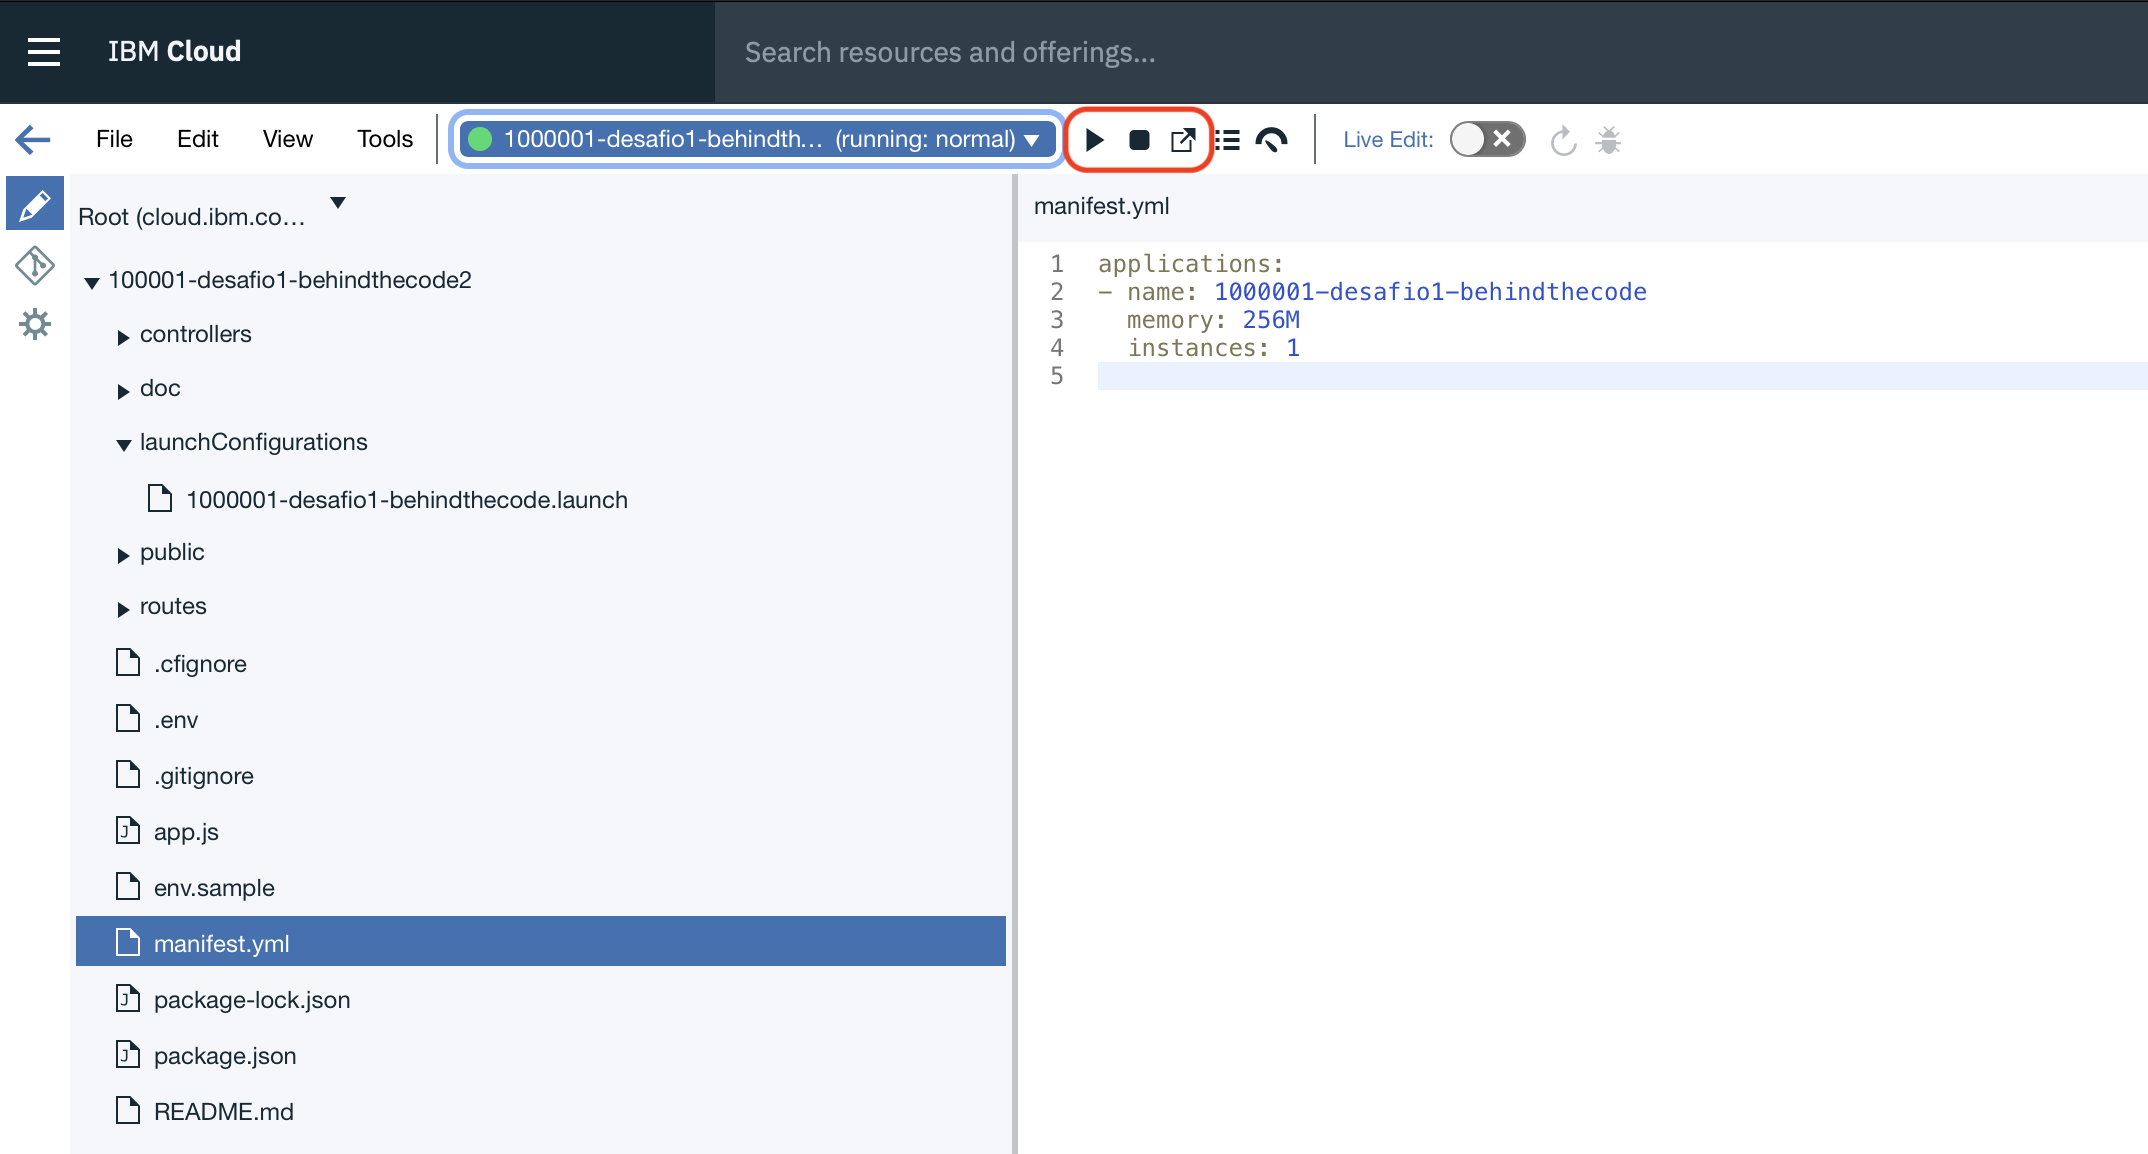Open the deployed app URL icon
The height and width of the screenshot is (1154, 2148).
tap(1183, 140)
